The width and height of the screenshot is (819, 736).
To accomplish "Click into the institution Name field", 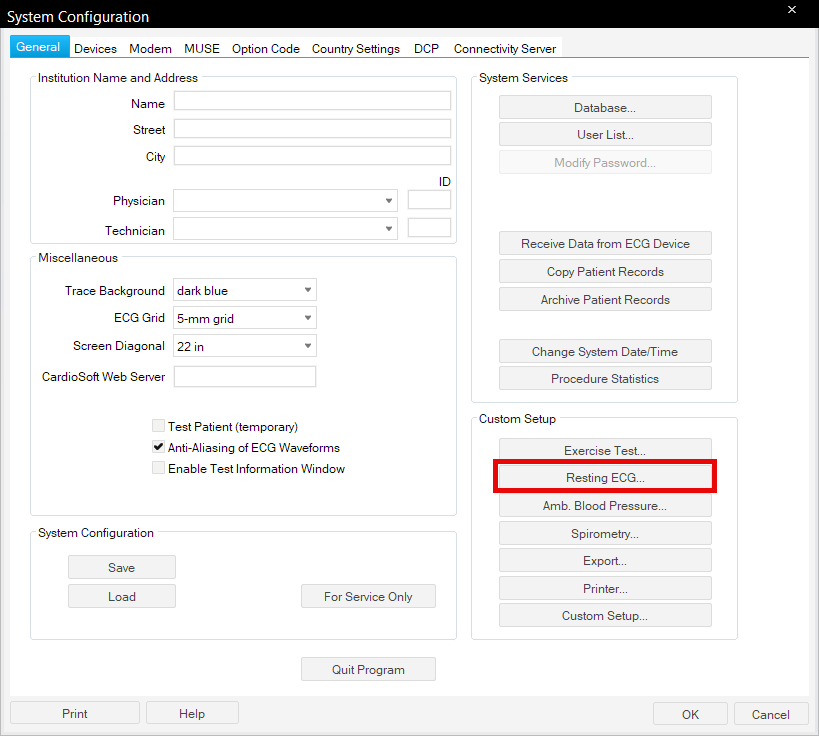I will point(312,101).
